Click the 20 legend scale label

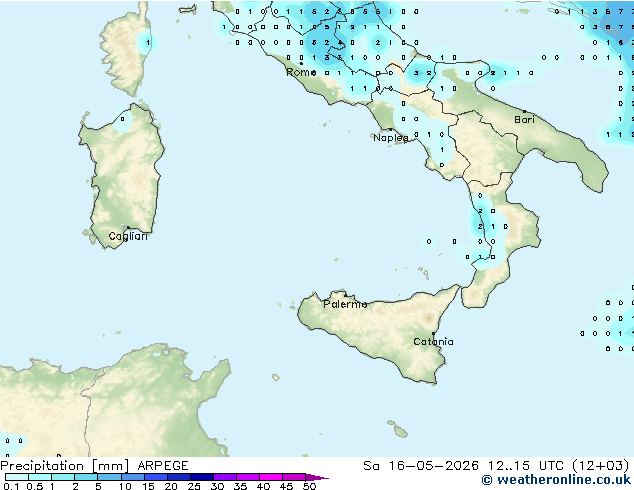coord(171,486)
